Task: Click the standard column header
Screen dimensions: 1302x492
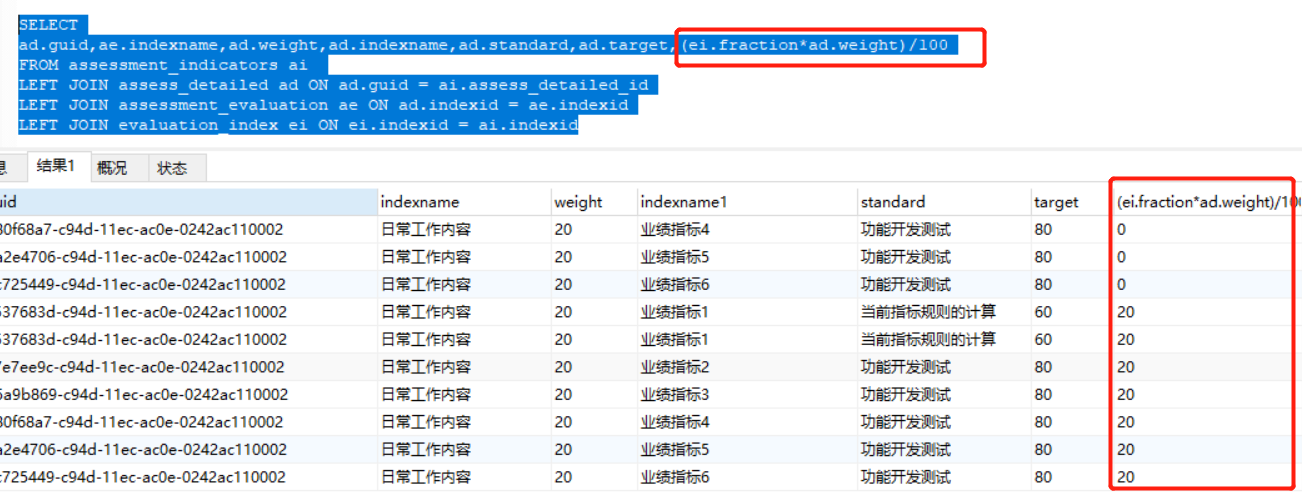Action: (893, 202)
